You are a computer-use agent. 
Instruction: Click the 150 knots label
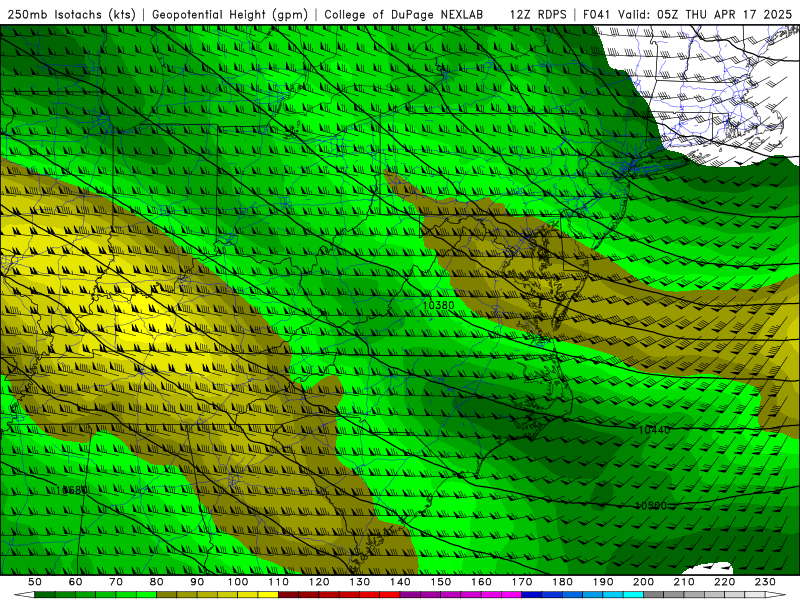441,582
